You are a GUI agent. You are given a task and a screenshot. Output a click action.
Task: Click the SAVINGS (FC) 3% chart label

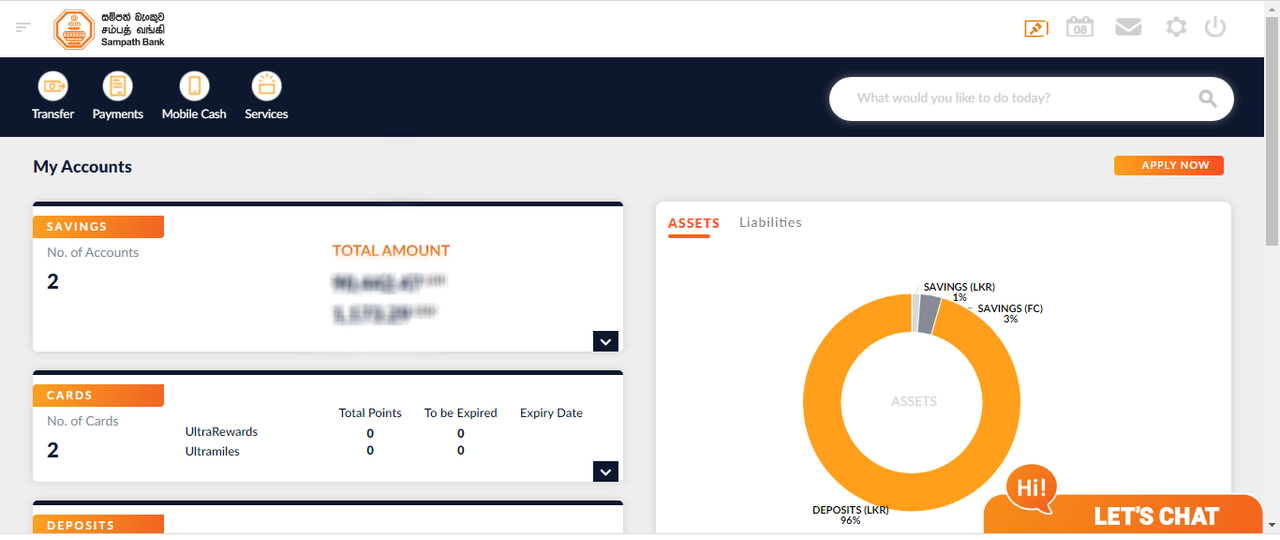click(x=1010, y=314)
